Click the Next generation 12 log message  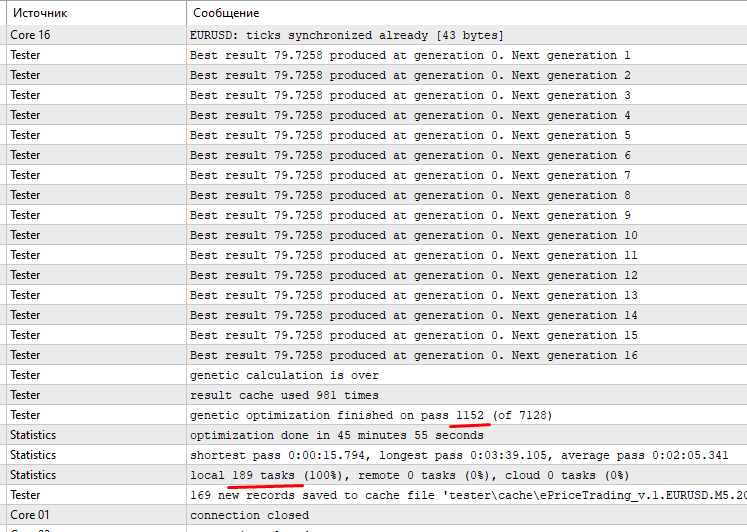[414, 275]
